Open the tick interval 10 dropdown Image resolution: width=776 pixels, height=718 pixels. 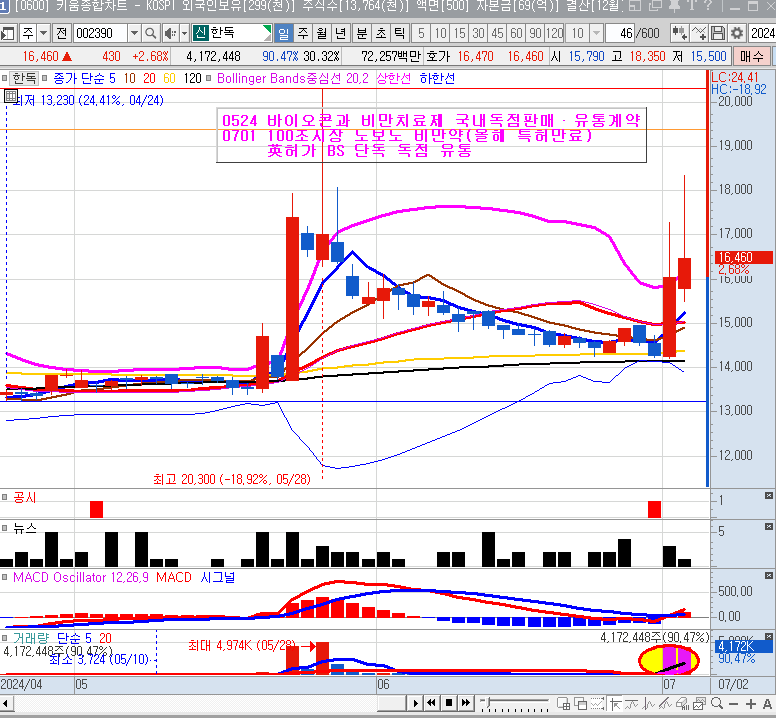(595, 33)
